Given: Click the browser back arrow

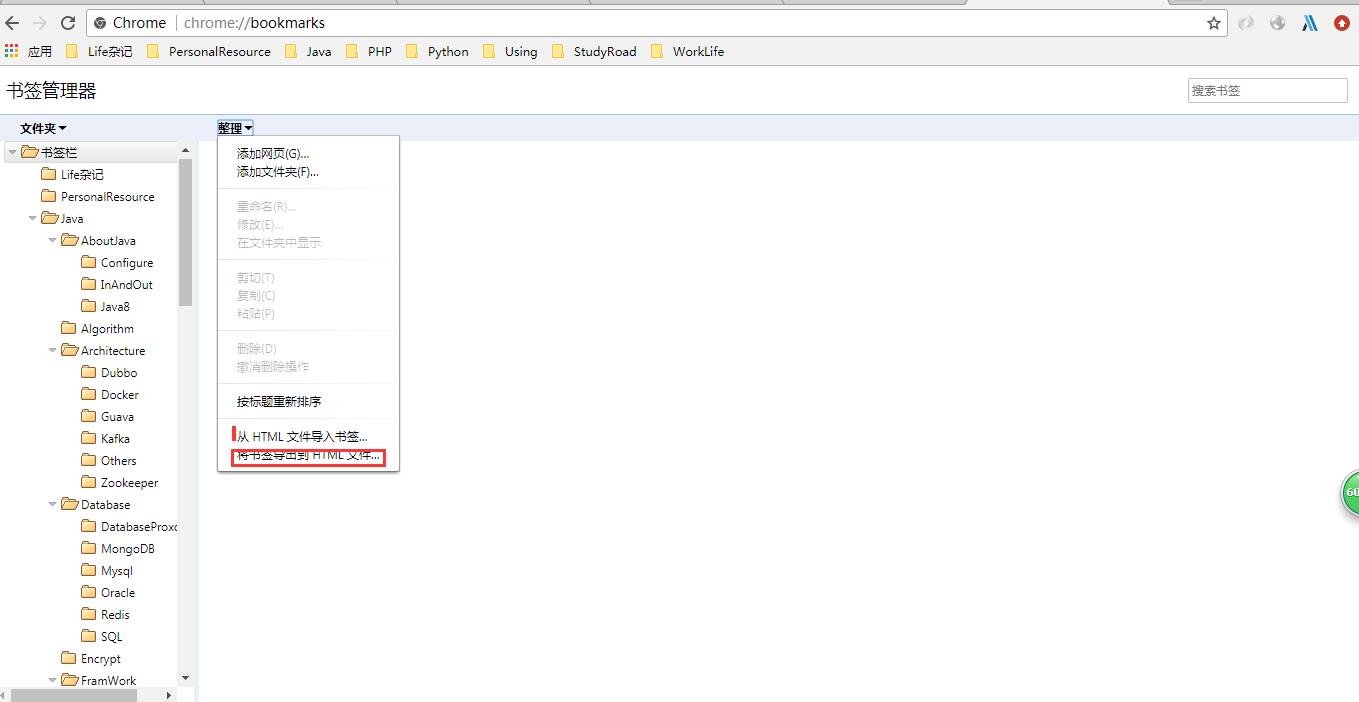Looking at the screenshot, I should coord(12,23).
